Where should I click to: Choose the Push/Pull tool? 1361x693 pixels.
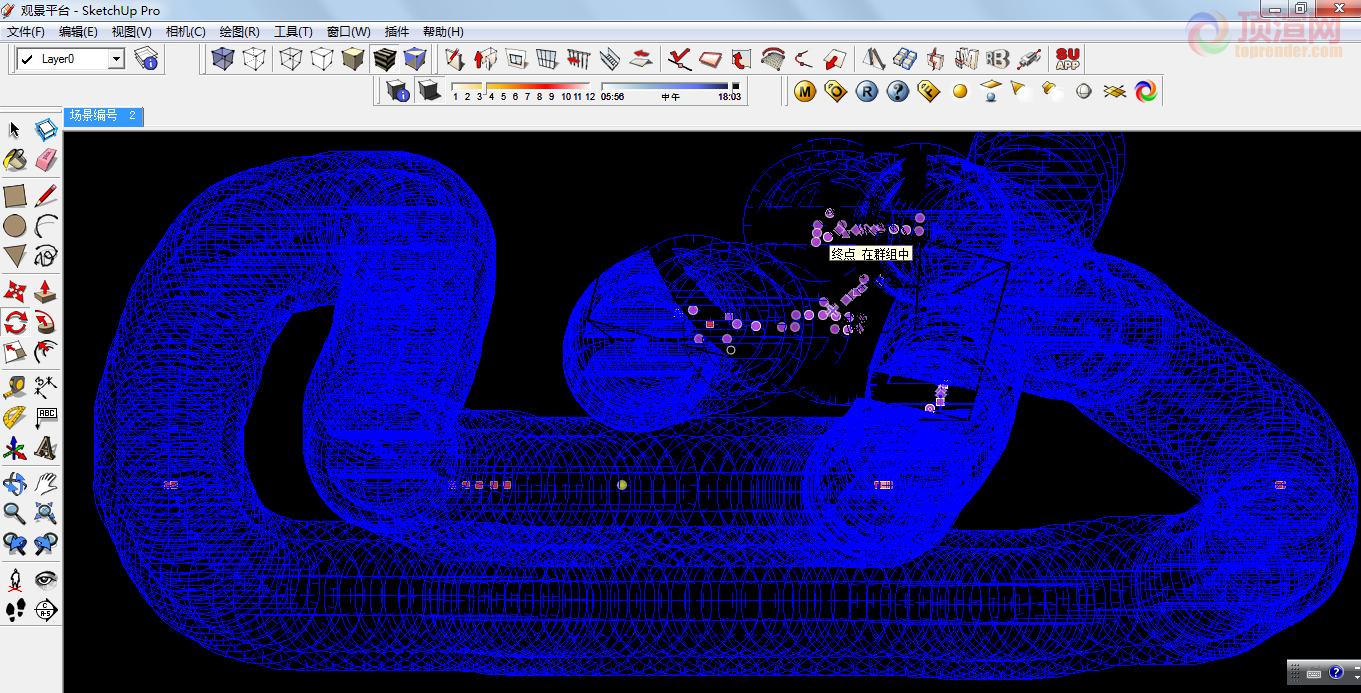pos(45,291)
